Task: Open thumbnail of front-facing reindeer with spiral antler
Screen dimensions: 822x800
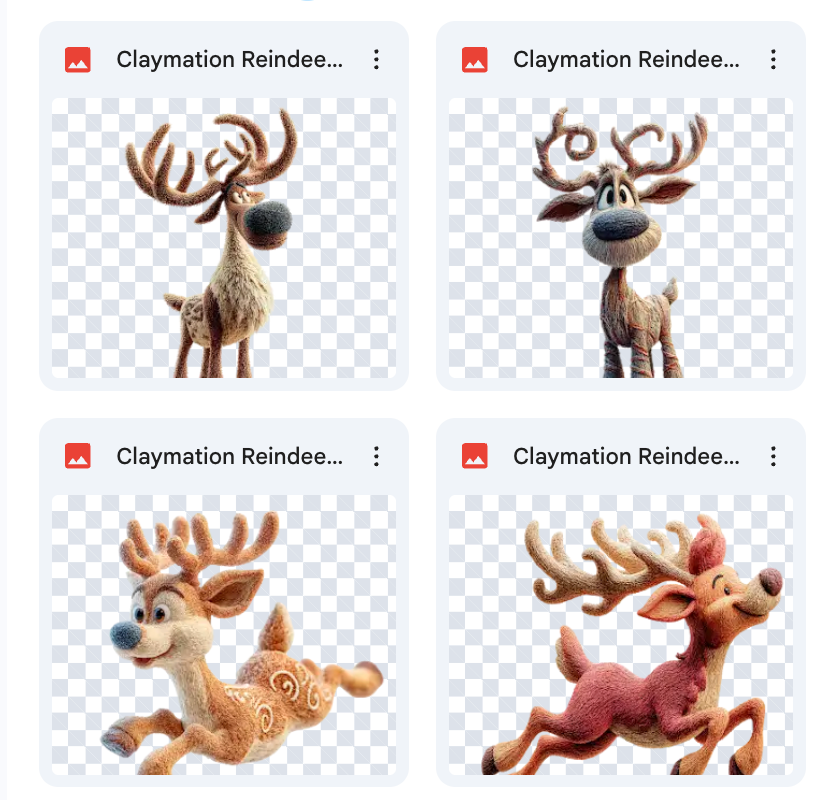Action: click(x=621, y=237)
